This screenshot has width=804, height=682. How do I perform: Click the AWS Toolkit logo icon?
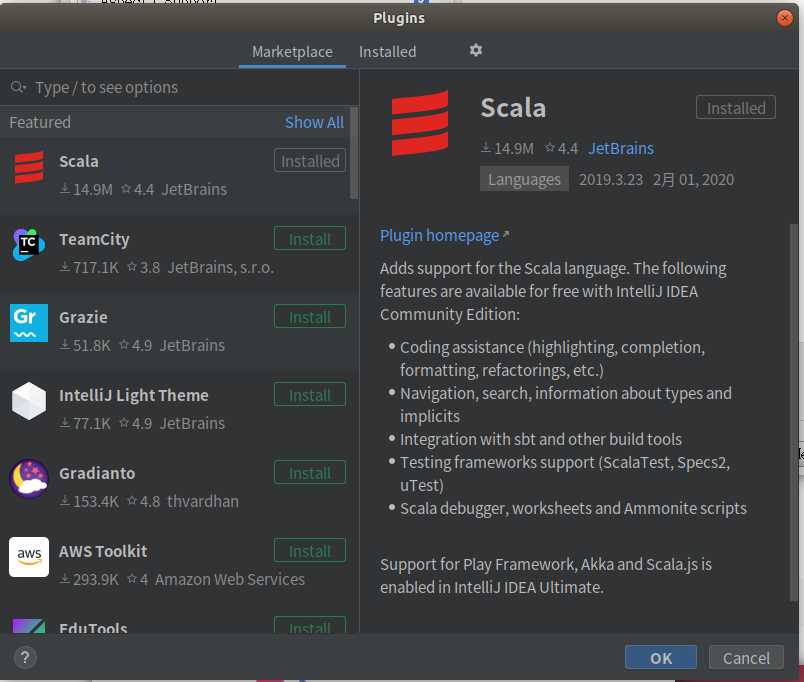tap(29, 557)
